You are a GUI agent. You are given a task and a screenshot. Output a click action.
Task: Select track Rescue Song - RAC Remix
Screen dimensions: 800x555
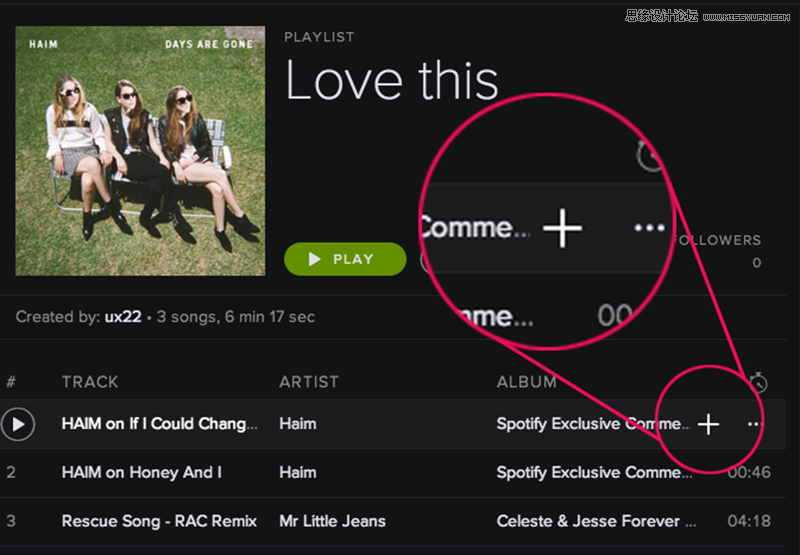pyautogui.click(x=159, y=521)
